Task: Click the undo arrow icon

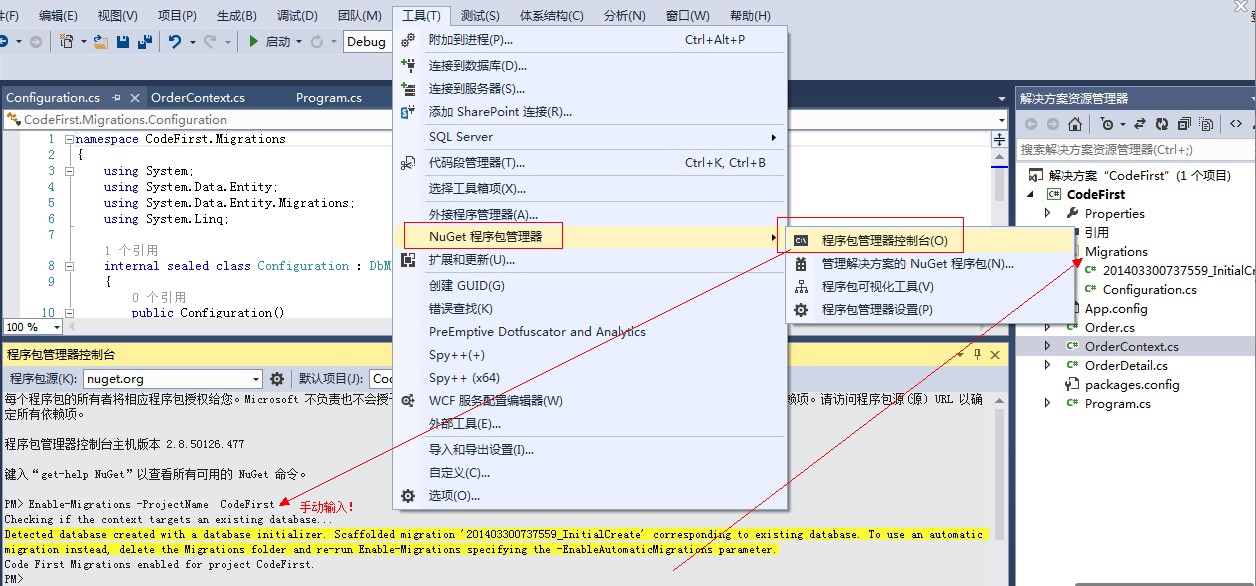Action: coord(175,41)
